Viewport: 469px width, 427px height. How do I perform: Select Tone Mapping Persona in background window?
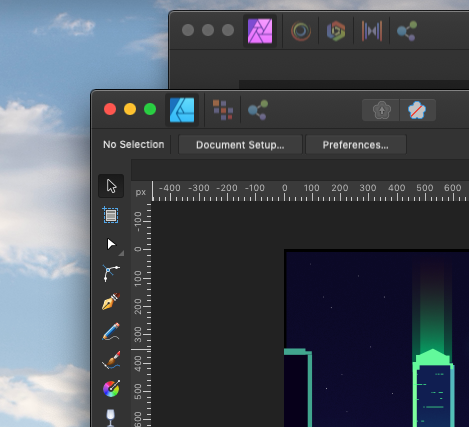pyautogui.click(x=372, y=31)
